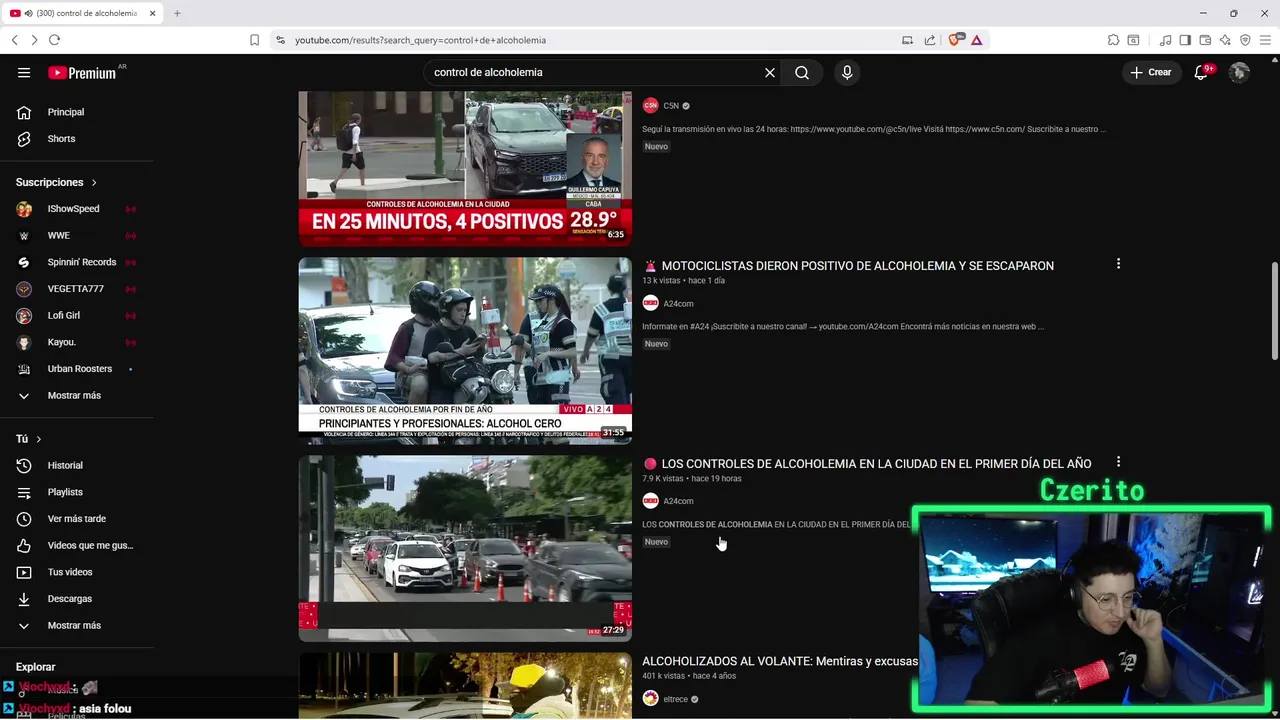1280x720 pixels.
Task: Open the browser extensions puzzle icon
Action: (x=1113, y=40)
